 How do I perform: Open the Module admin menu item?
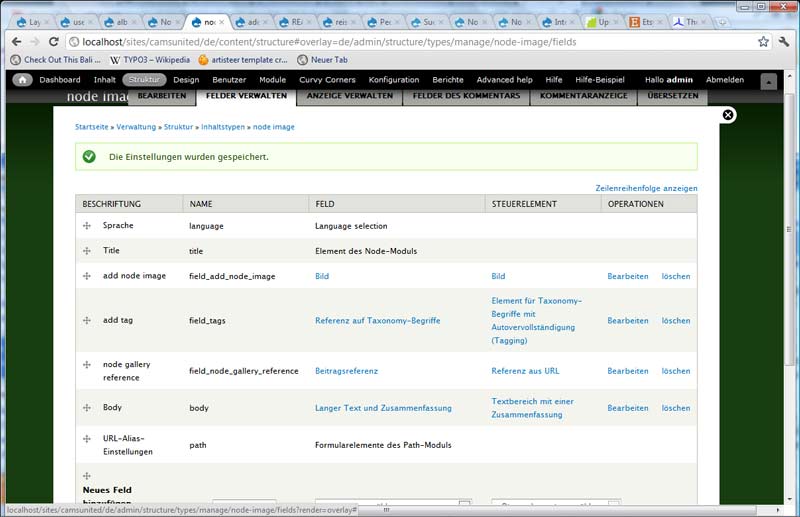[x=272, y=79]
